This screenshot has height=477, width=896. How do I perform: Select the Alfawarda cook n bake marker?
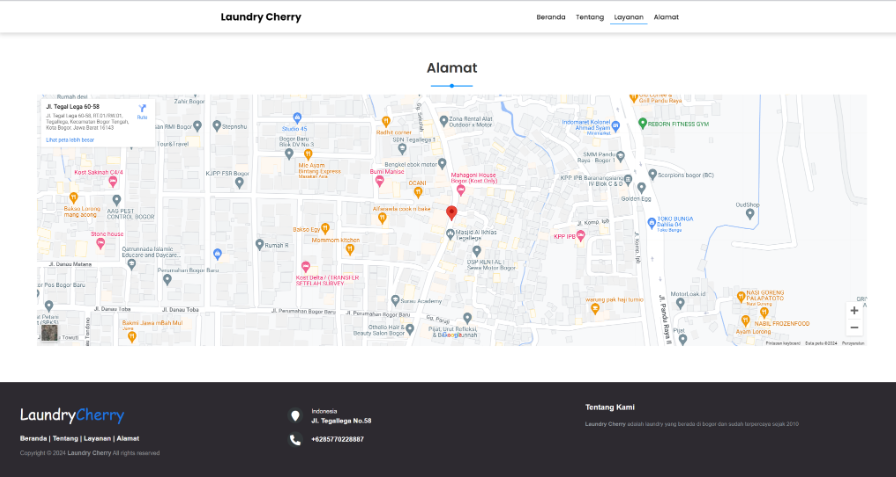382,218
